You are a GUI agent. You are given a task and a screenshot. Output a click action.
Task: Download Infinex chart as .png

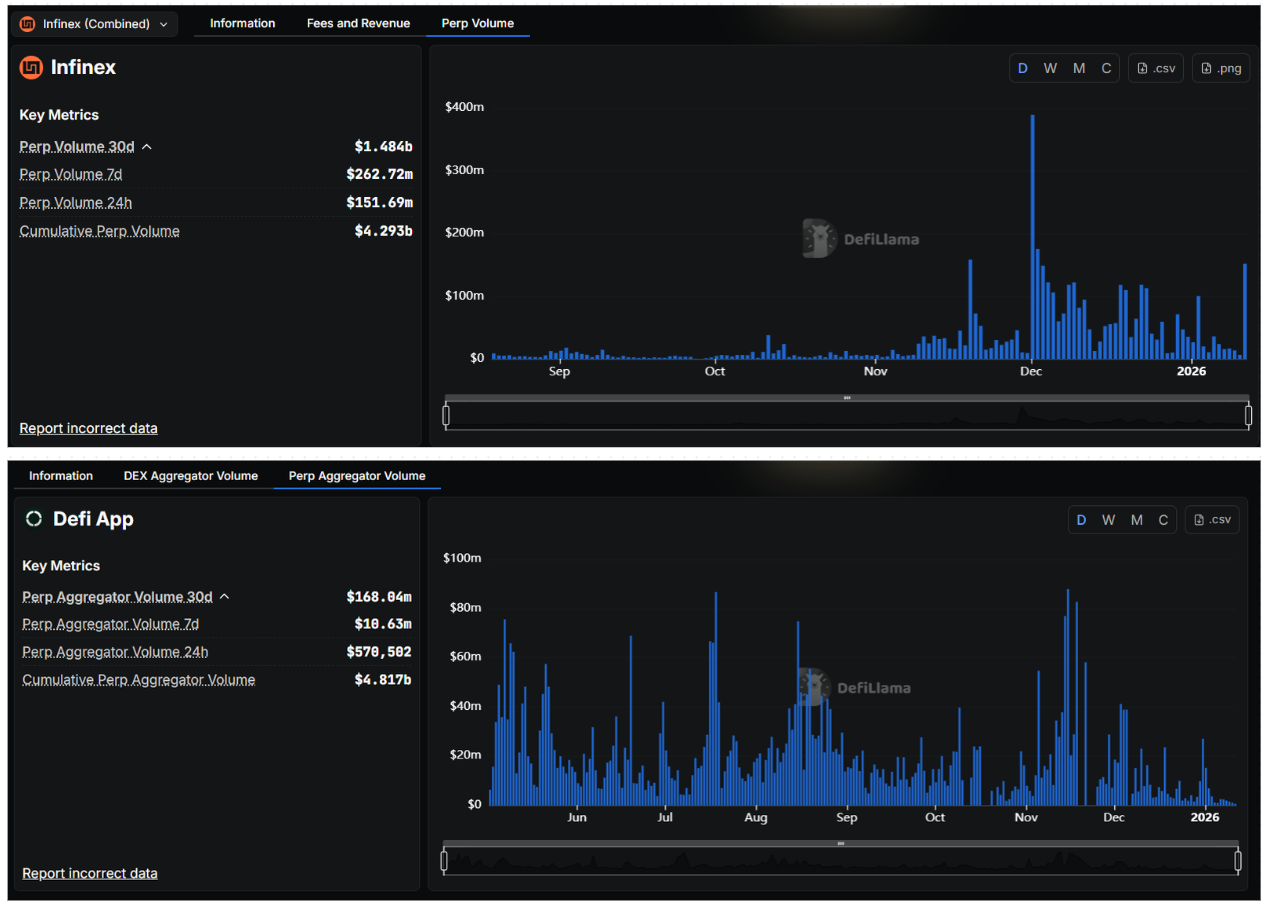[1220, 68]
